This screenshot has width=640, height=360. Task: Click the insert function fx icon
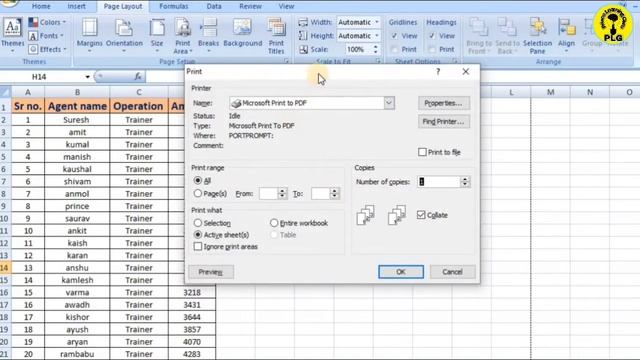click(138, 76)
